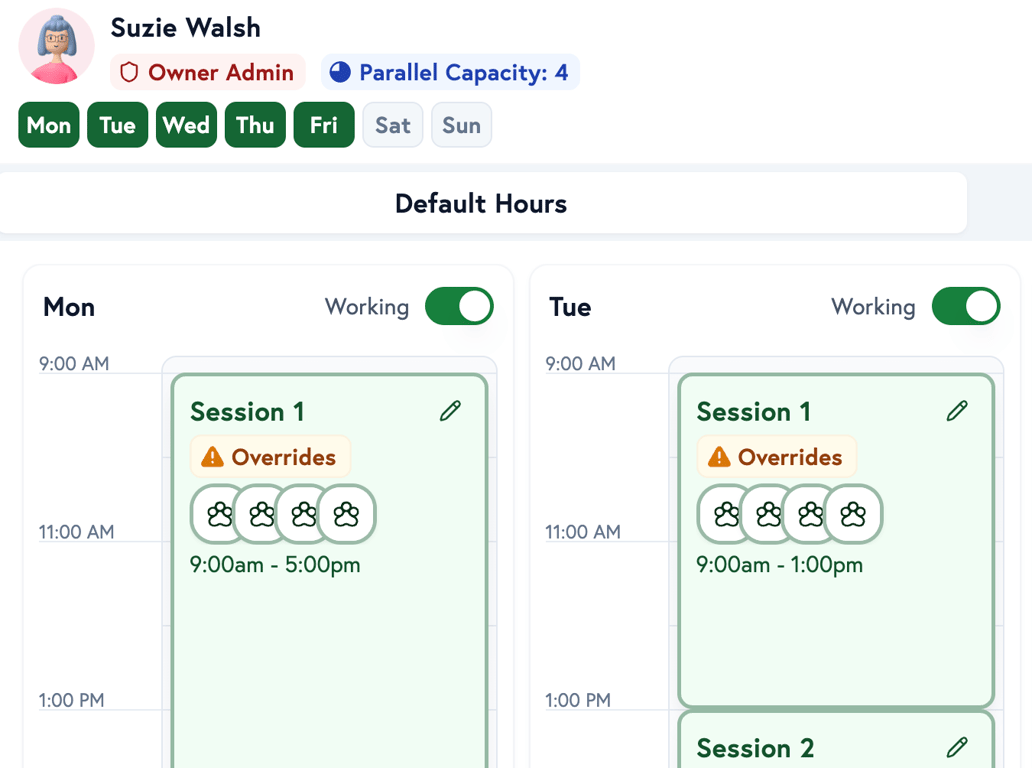Open Tuesday's Session 2 pencil edit icon
This screenshot has height=768, width=1032.
point(957,747)
